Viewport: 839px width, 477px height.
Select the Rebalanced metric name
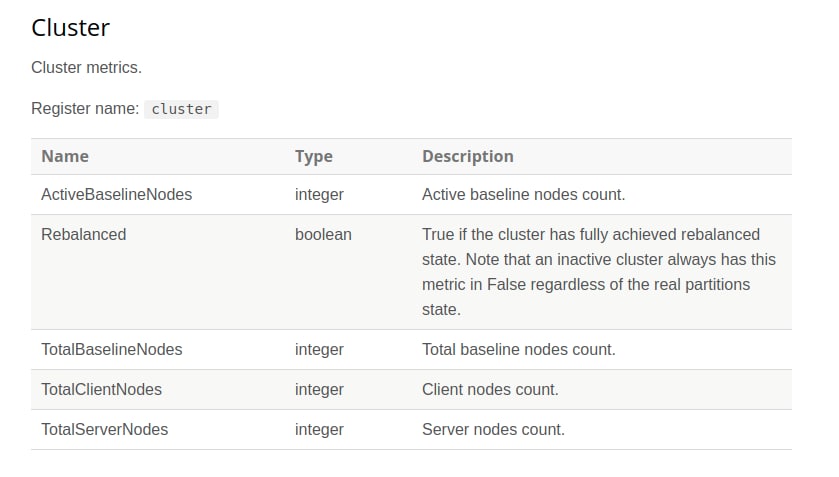pyautogui.click(x=83, y=234)
